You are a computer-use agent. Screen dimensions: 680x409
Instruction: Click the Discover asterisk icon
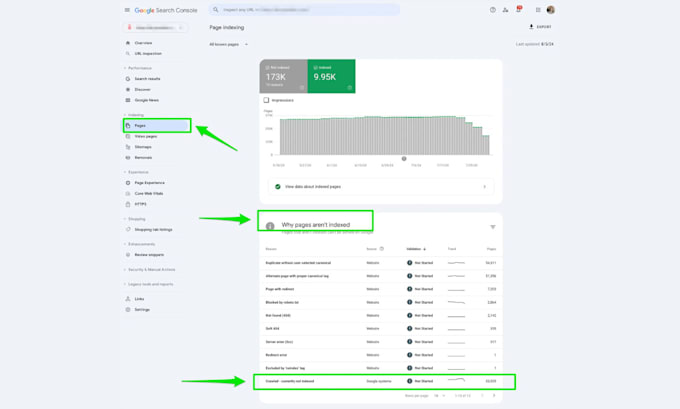pyautogui.click(x=128, y=89)
